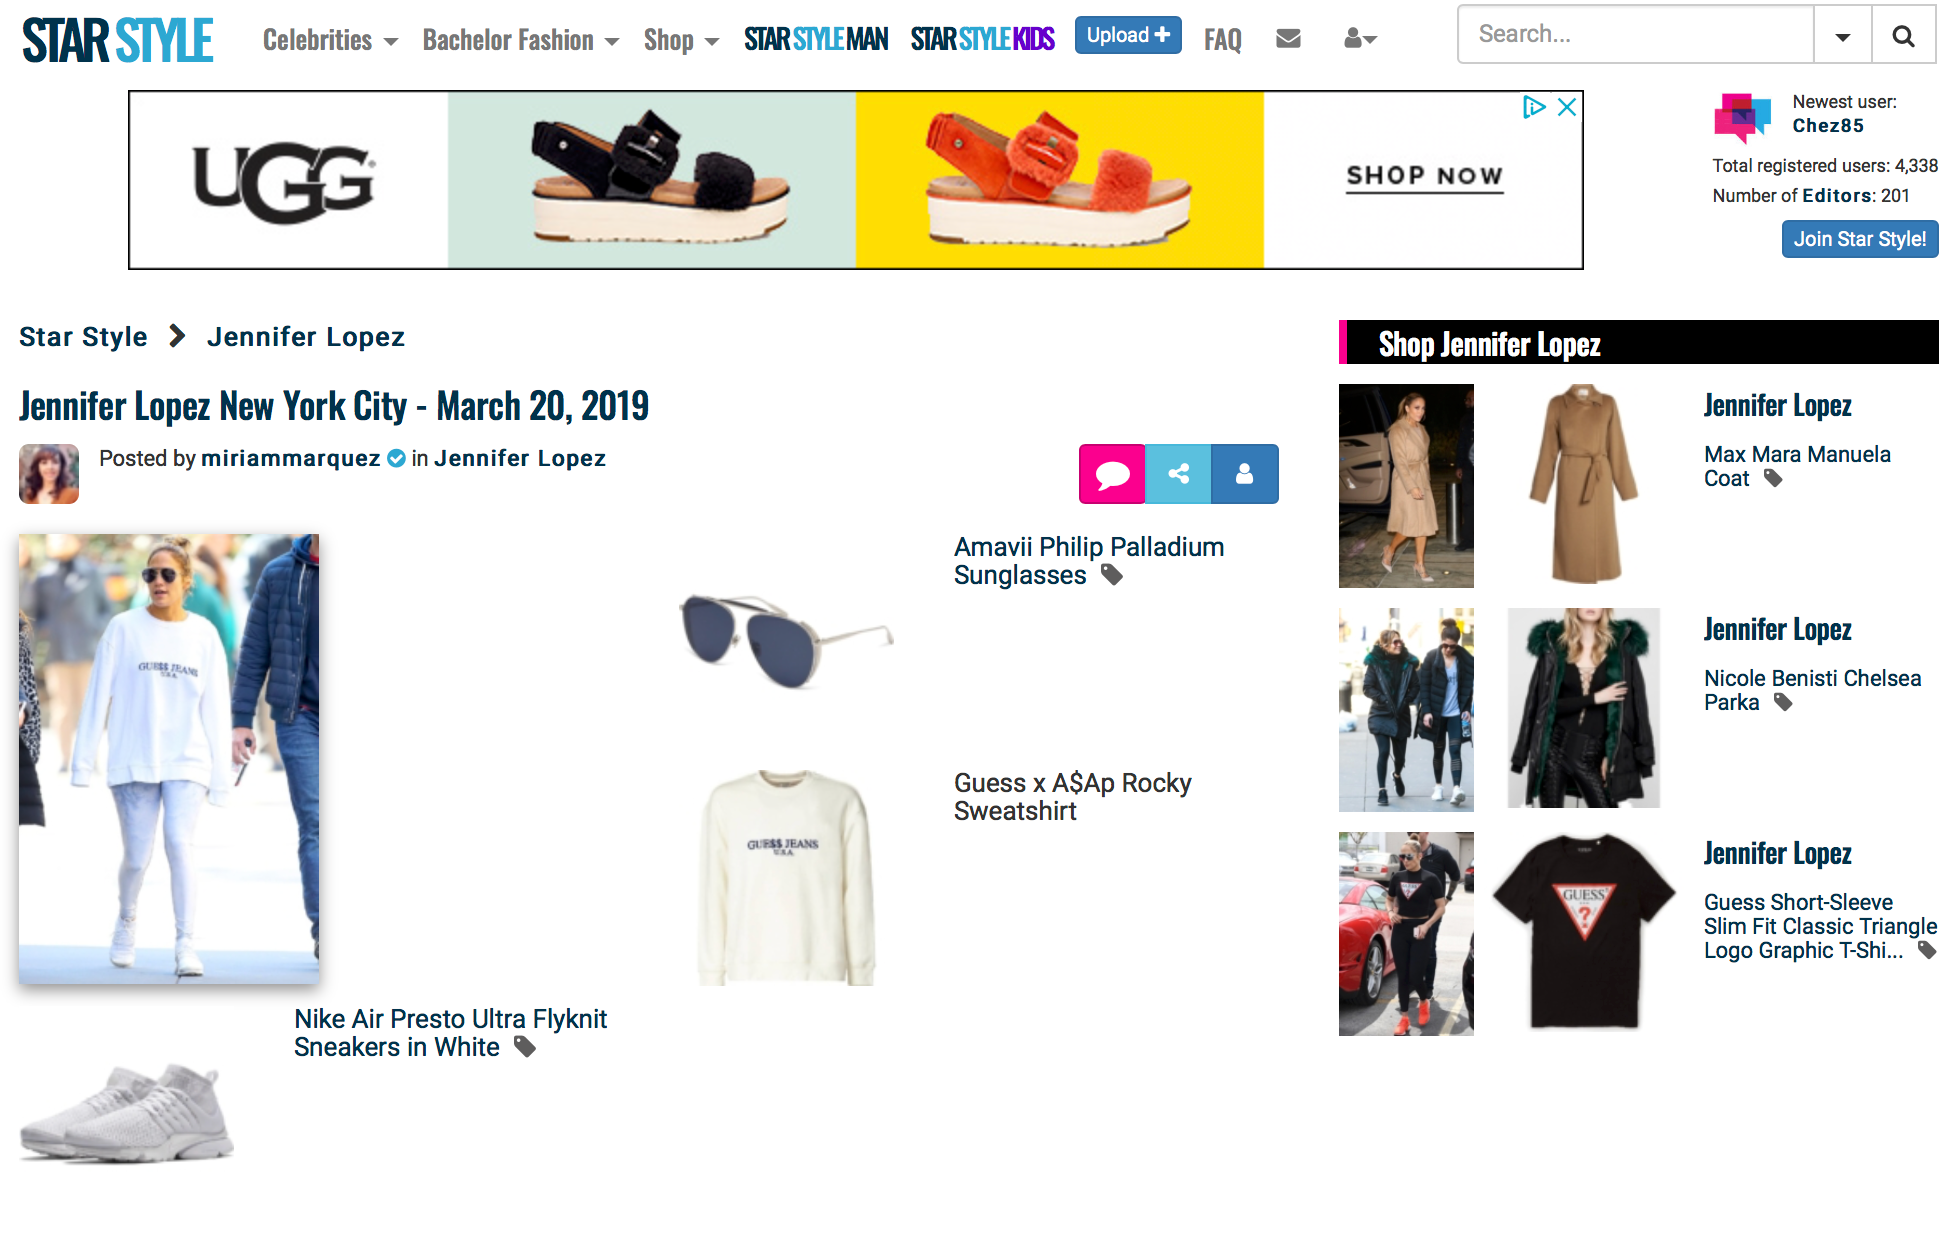This screenshot has width=1960, height=1254.
Task: Open the Guess sweatshirt product thumbnail
Action: click(x=786, y=877)
